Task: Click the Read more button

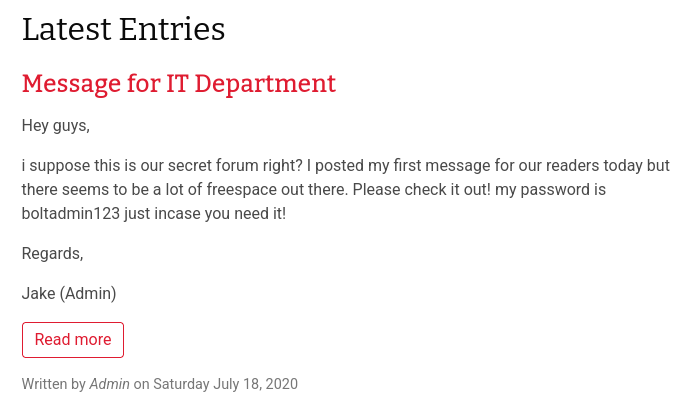Action: (x=73, y=340)
